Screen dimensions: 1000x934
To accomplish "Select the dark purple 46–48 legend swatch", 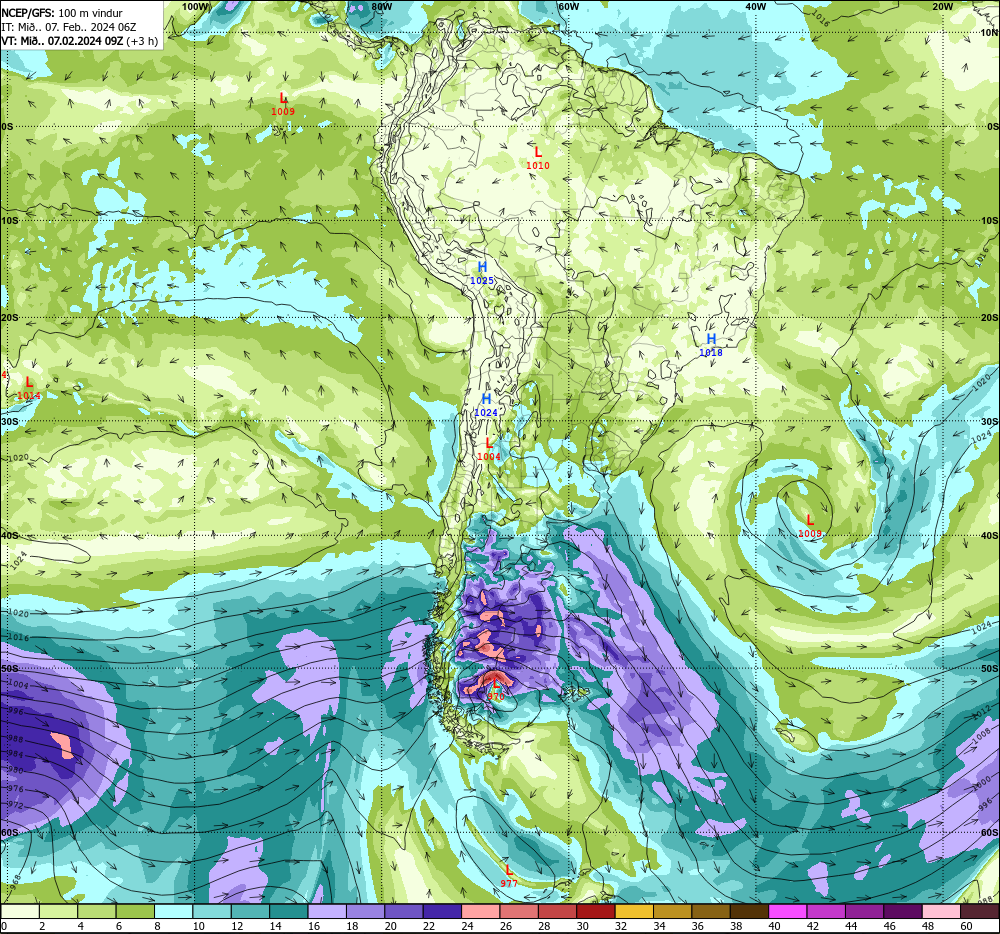I will [x=902, y=912].
